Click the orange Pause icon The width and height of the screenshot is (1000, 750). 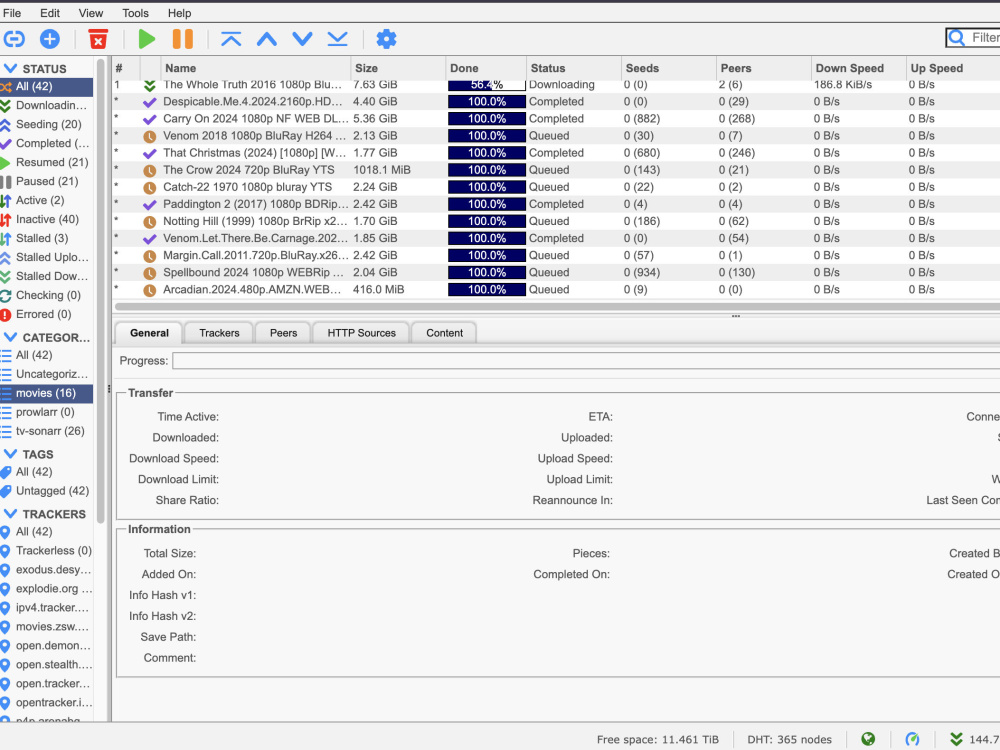[182, 39]
